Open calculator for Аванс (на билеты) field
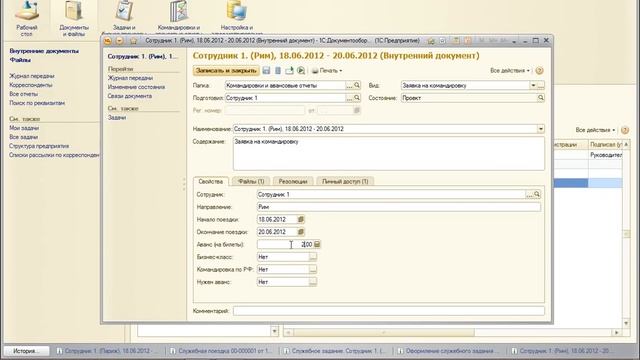640x360 pixels. point(317,244)
